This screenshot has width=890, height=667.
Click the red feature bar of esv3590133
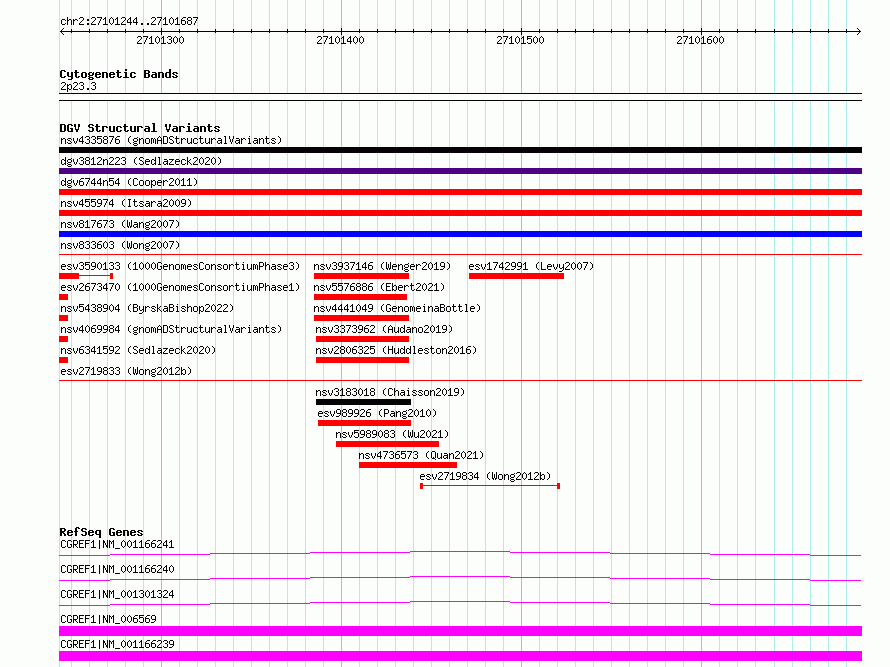86,276
